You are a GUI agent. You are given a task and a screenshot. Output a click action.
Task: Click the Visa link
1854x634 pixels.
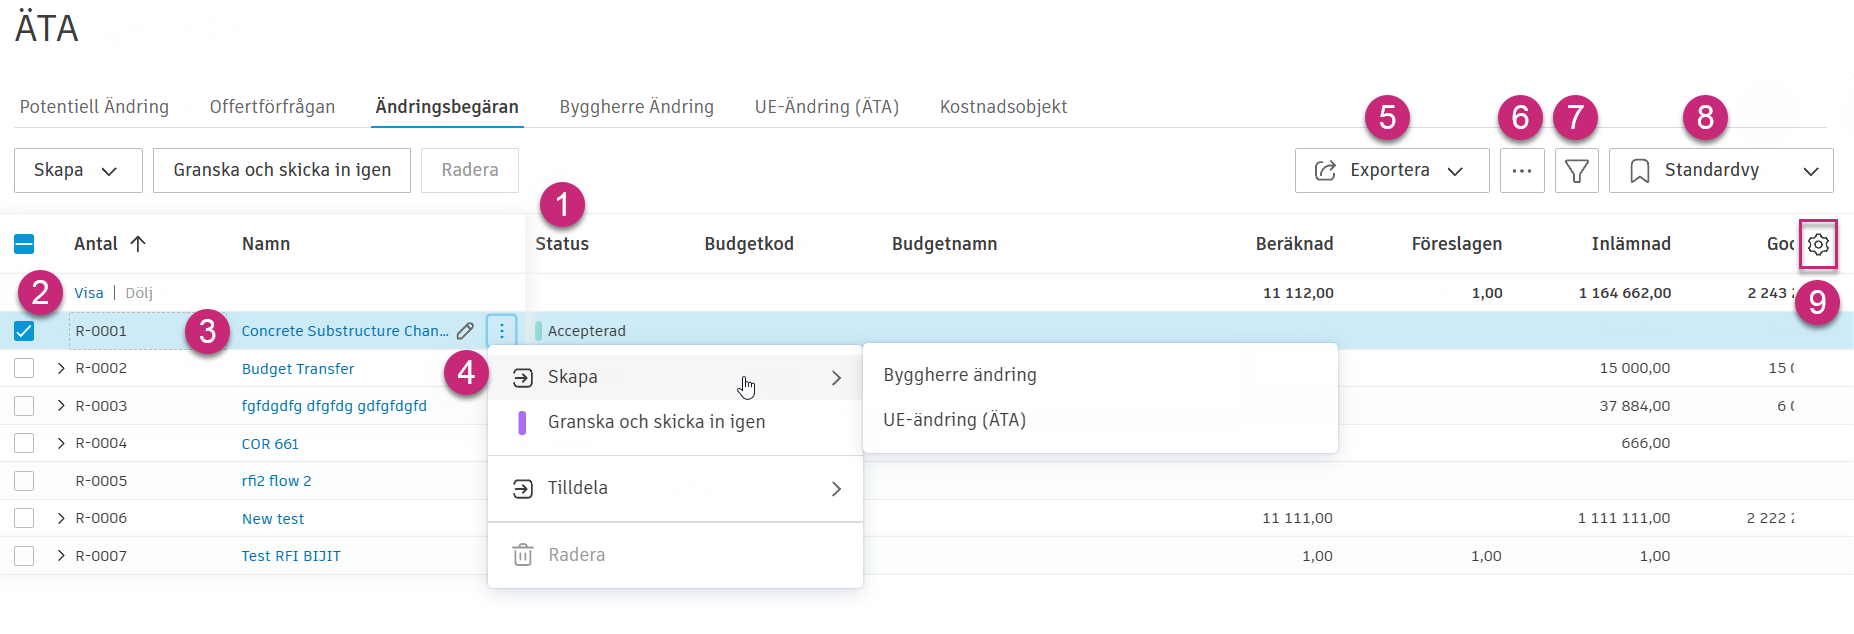click(x=89, y=293)
